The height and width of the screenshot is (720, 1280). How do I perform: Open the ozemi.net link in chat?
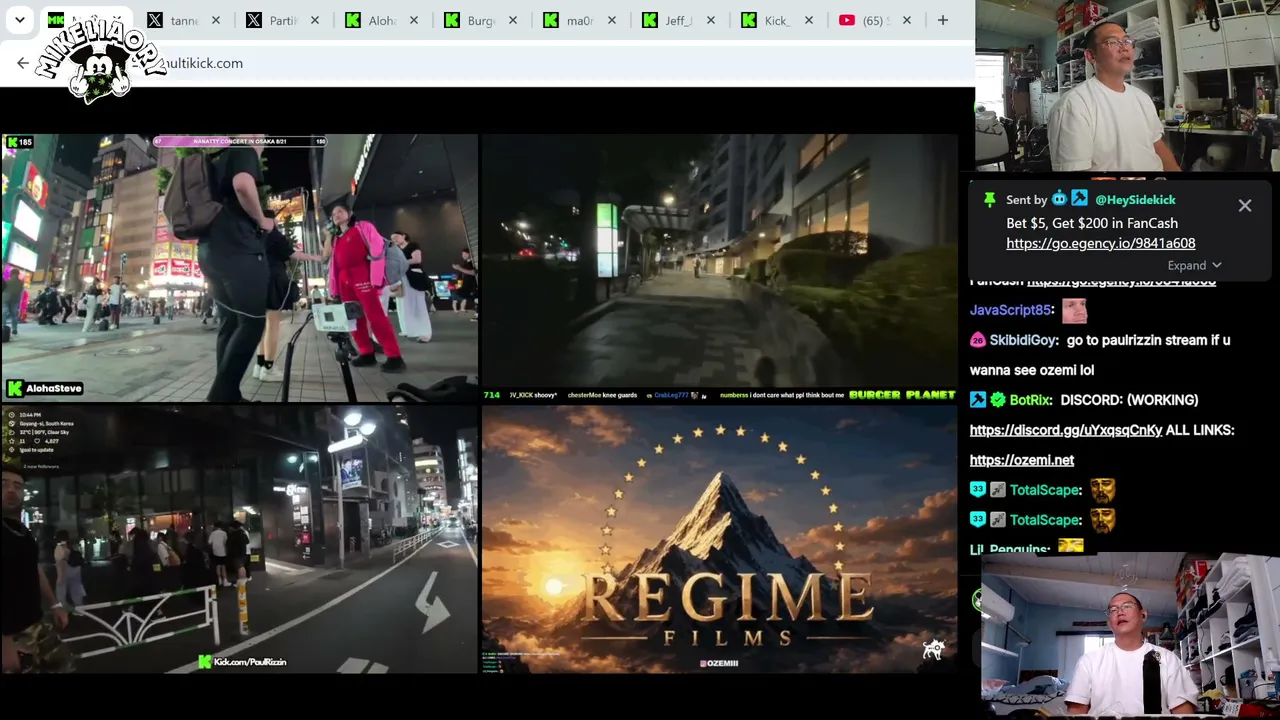(x=1022, y=460)
